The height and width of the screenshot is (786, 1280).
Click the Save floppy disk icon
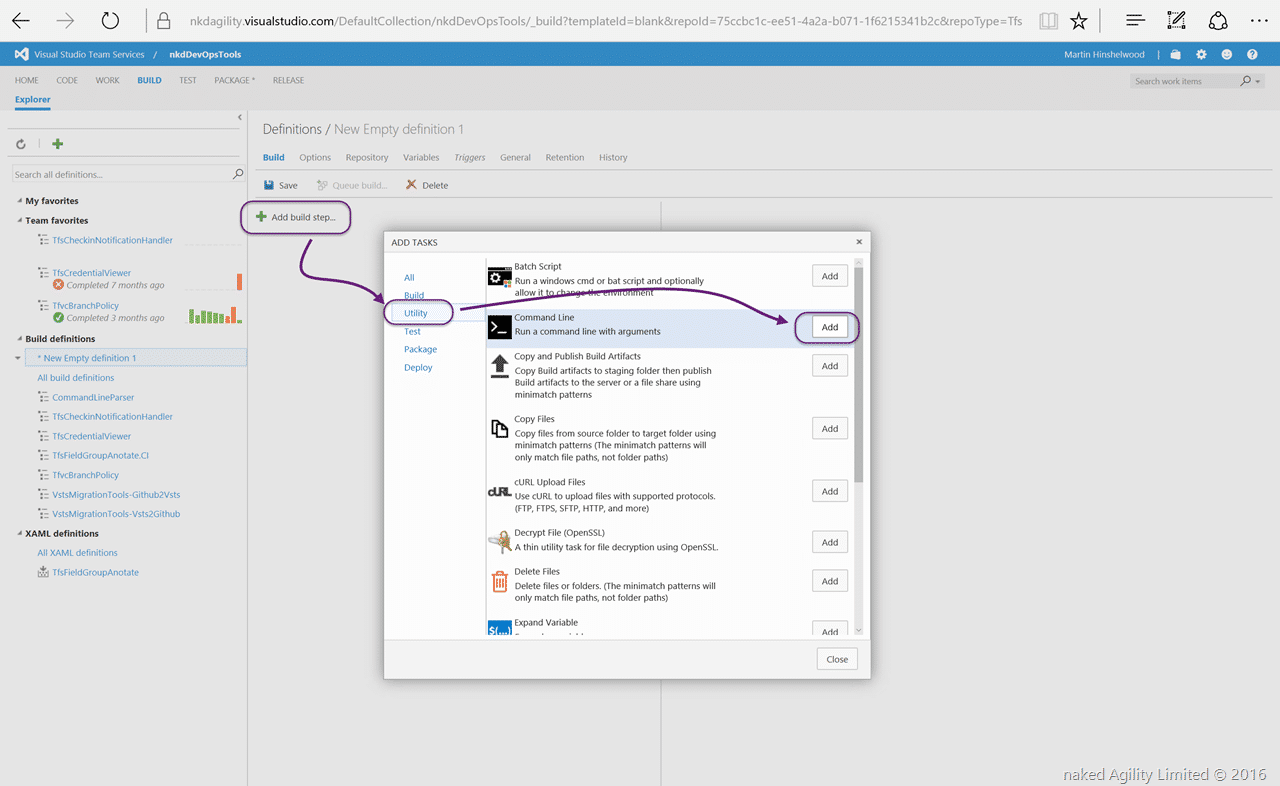pos(269,185)
